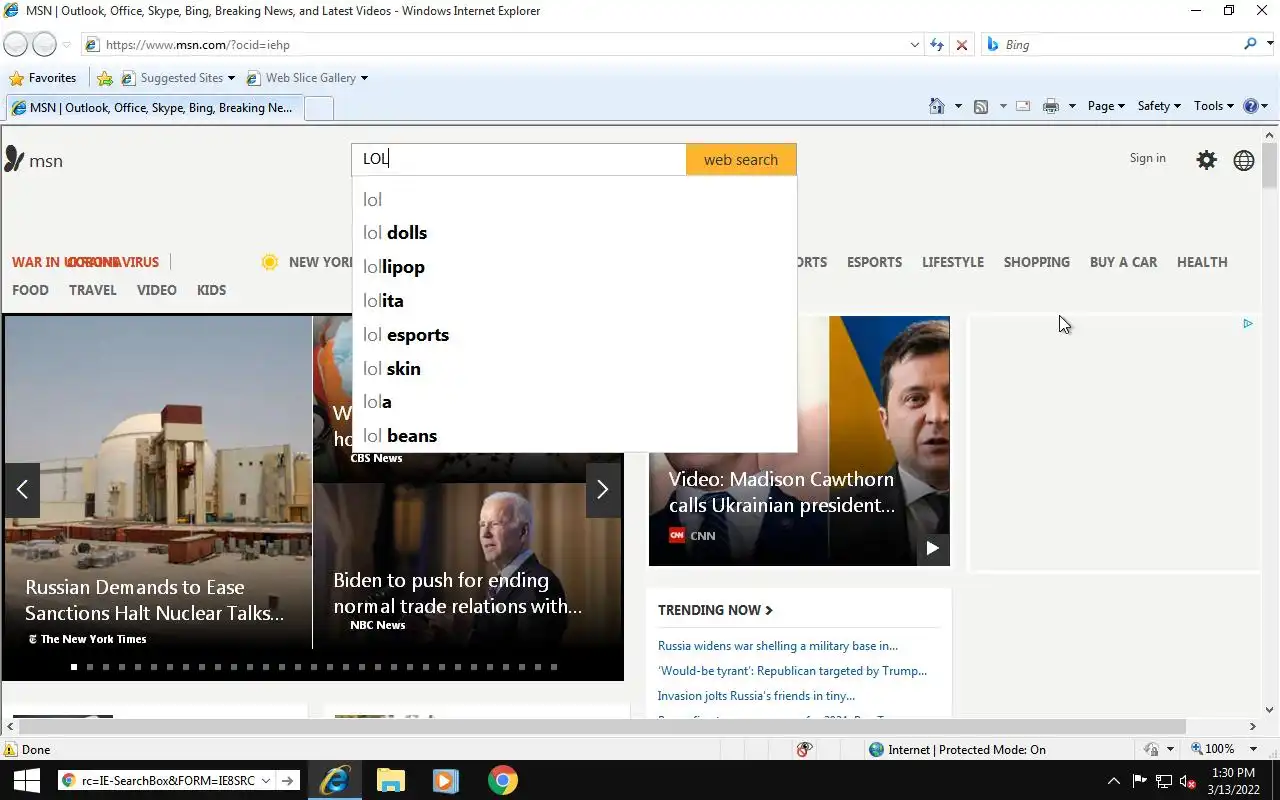The image size is (1280, 800).
Task: Open the ESPORTS navigation tab
Action: tap(874, 262)
